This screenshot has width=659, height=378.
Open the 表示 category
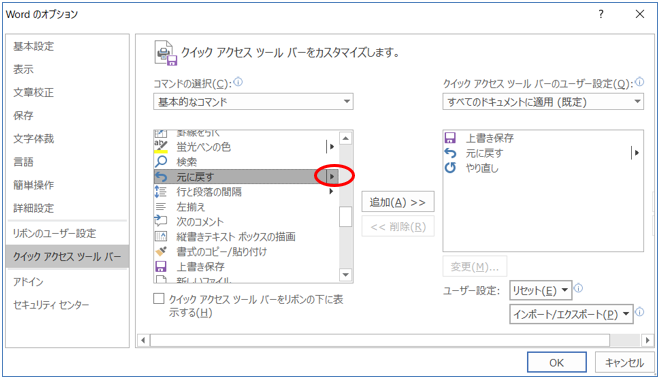click(x=23, y=69)
